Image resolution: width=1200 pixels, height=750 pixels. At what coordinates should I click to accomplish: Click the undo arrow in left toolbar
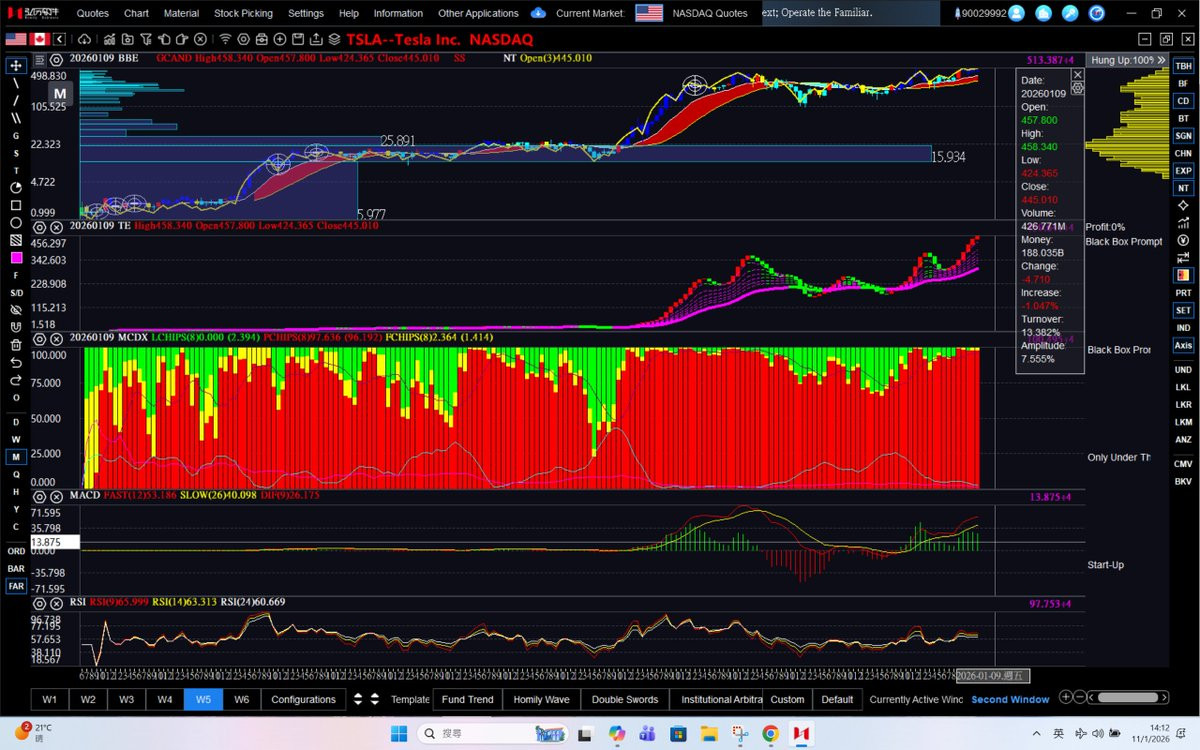16,361
